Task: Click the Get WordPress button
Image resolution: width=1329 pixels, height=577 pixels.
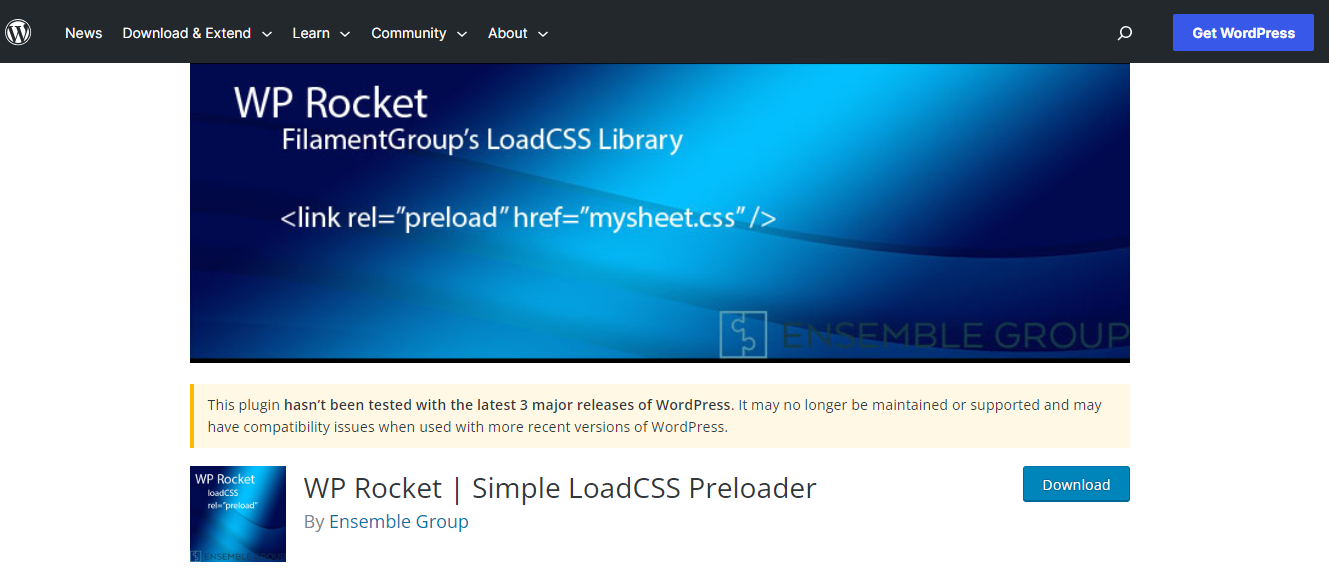Action: click(1243, 33)
